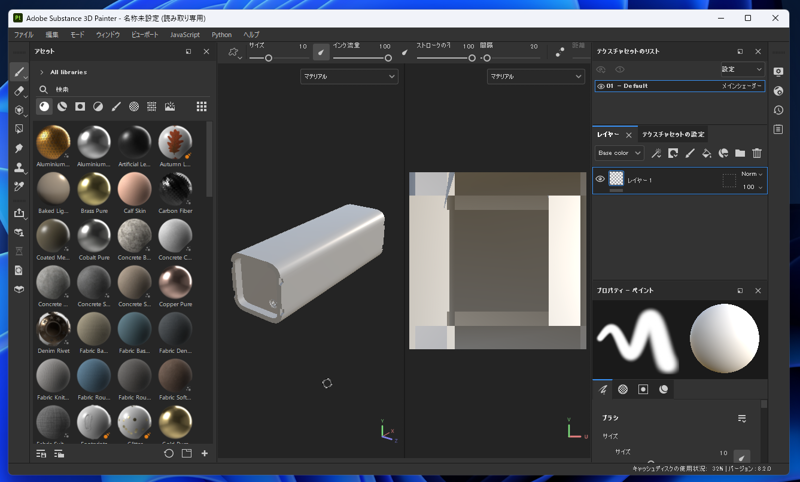Select the Polygon Fill tool
The image size is (800, 482).
click(x=19, y=129)
